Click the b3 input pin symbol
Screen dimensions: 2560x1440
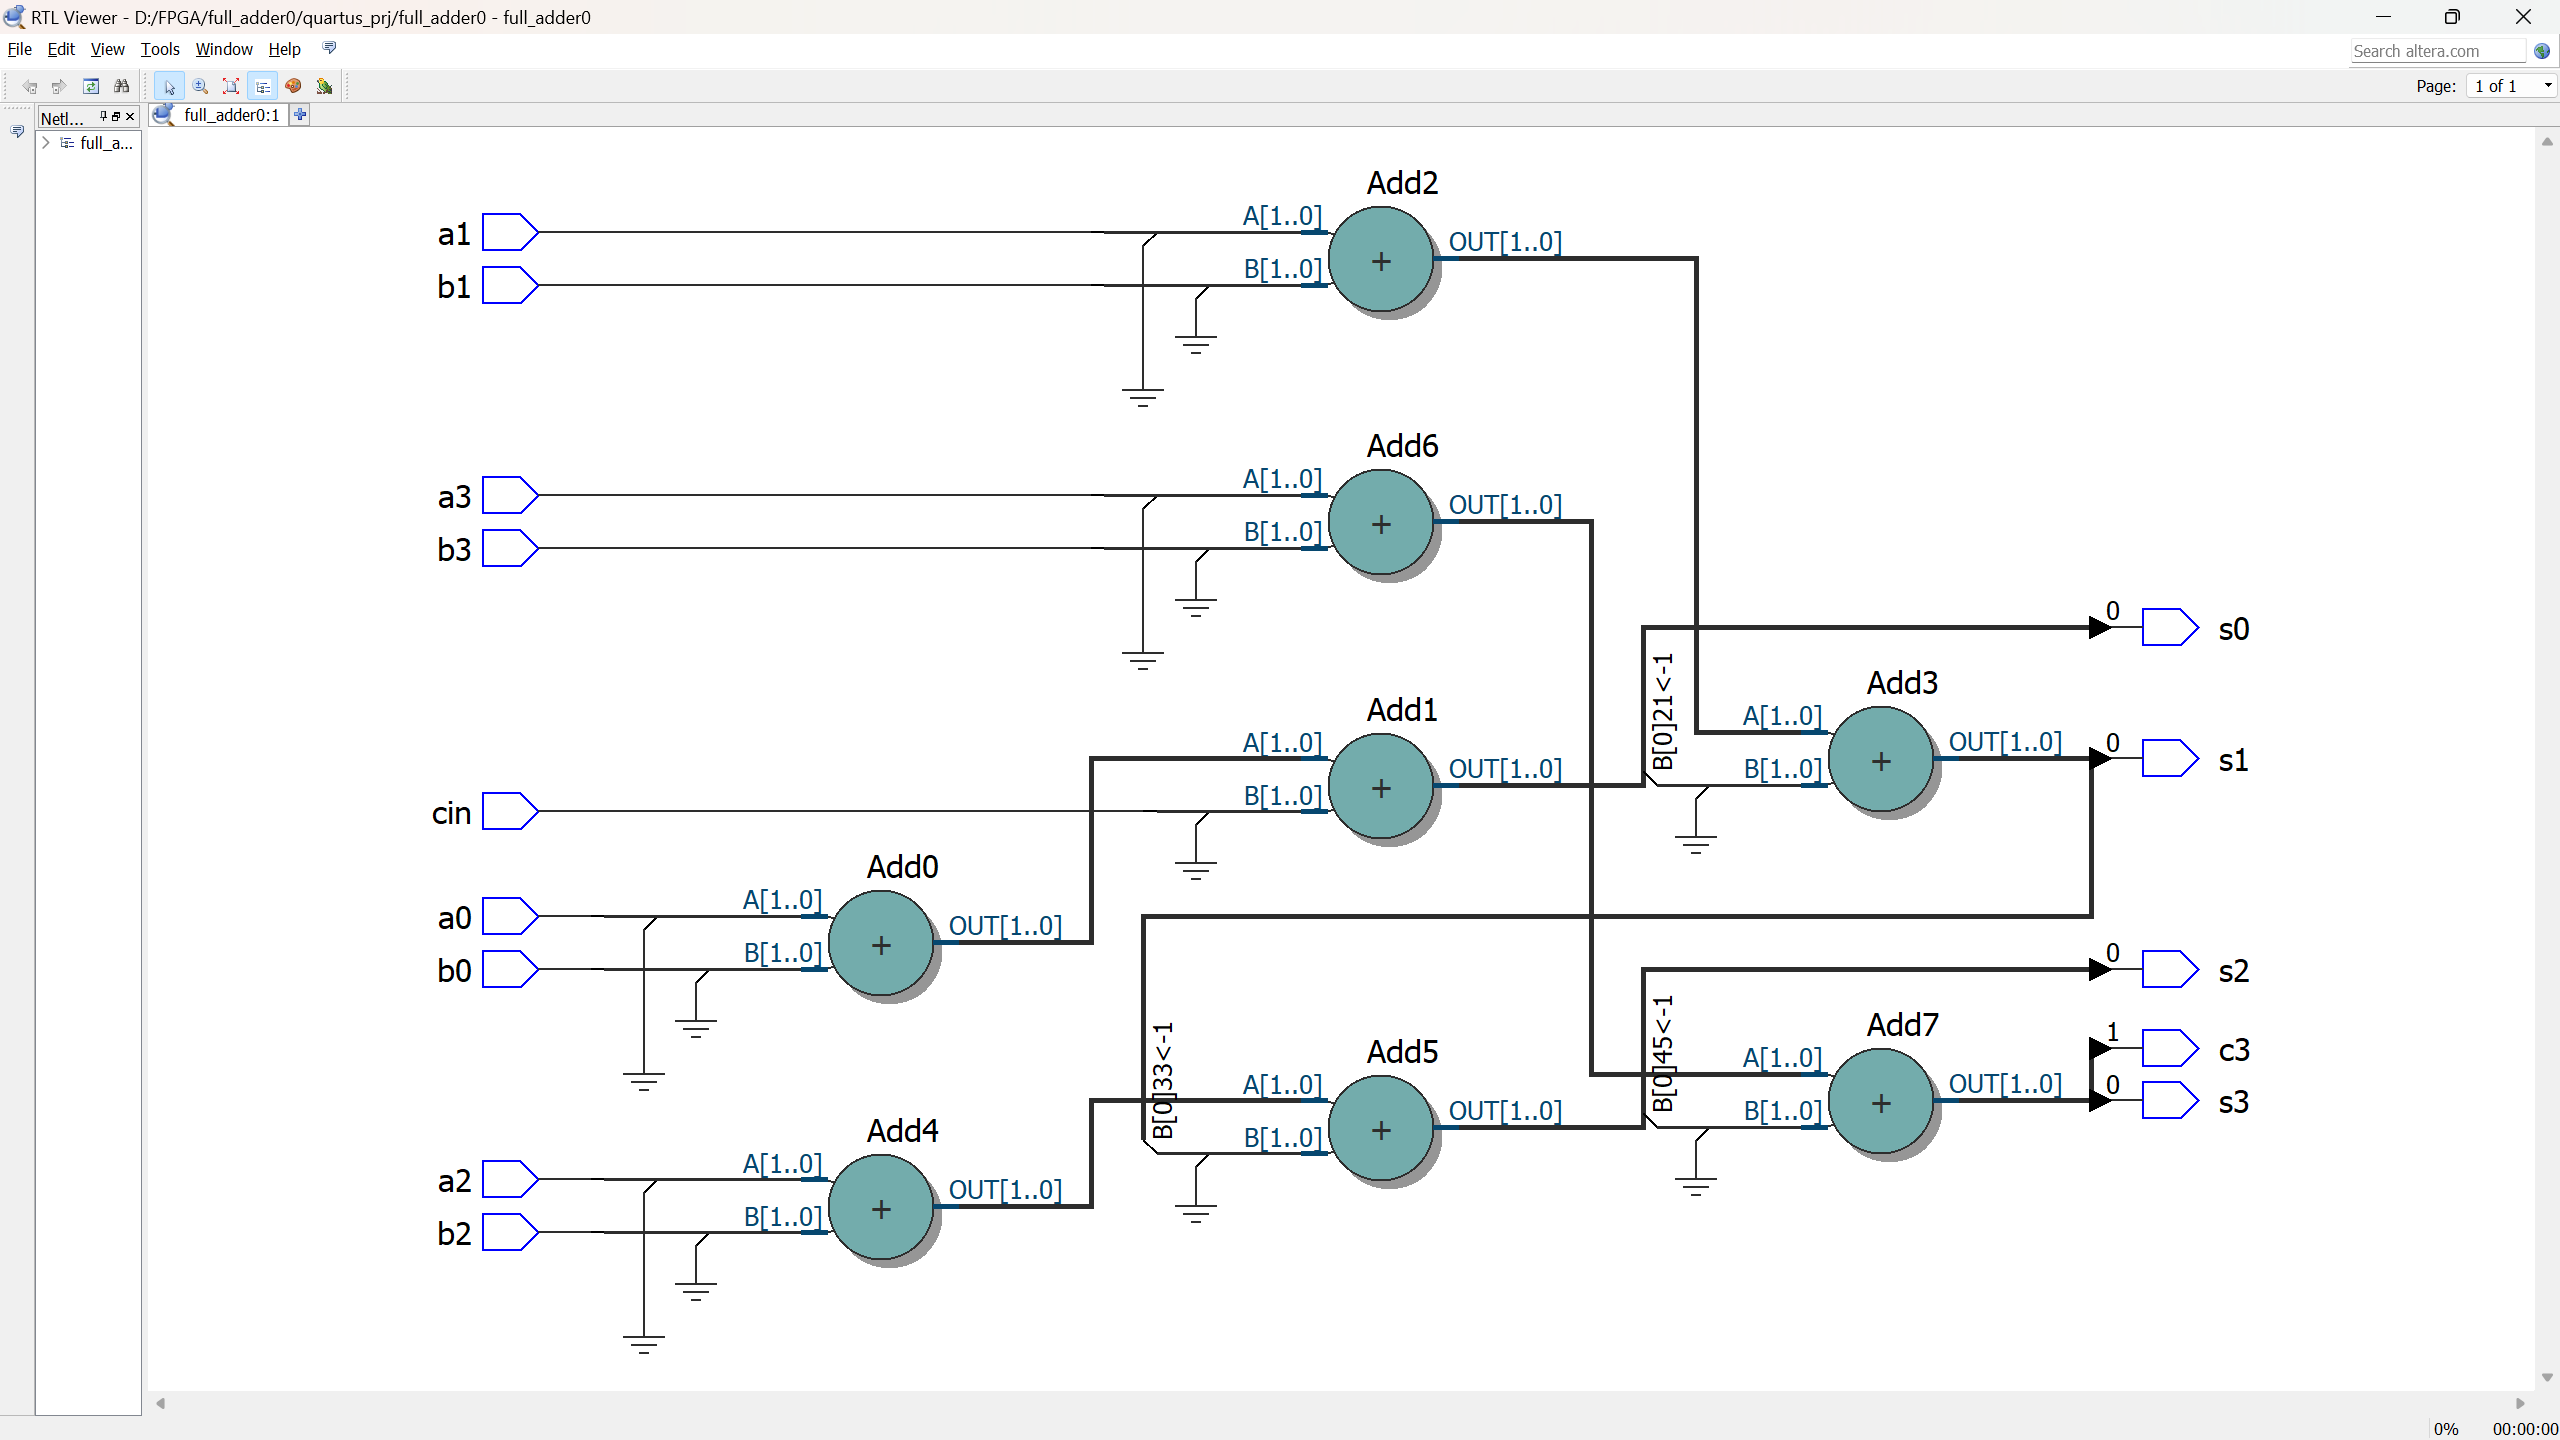click(x=510, y=548)
